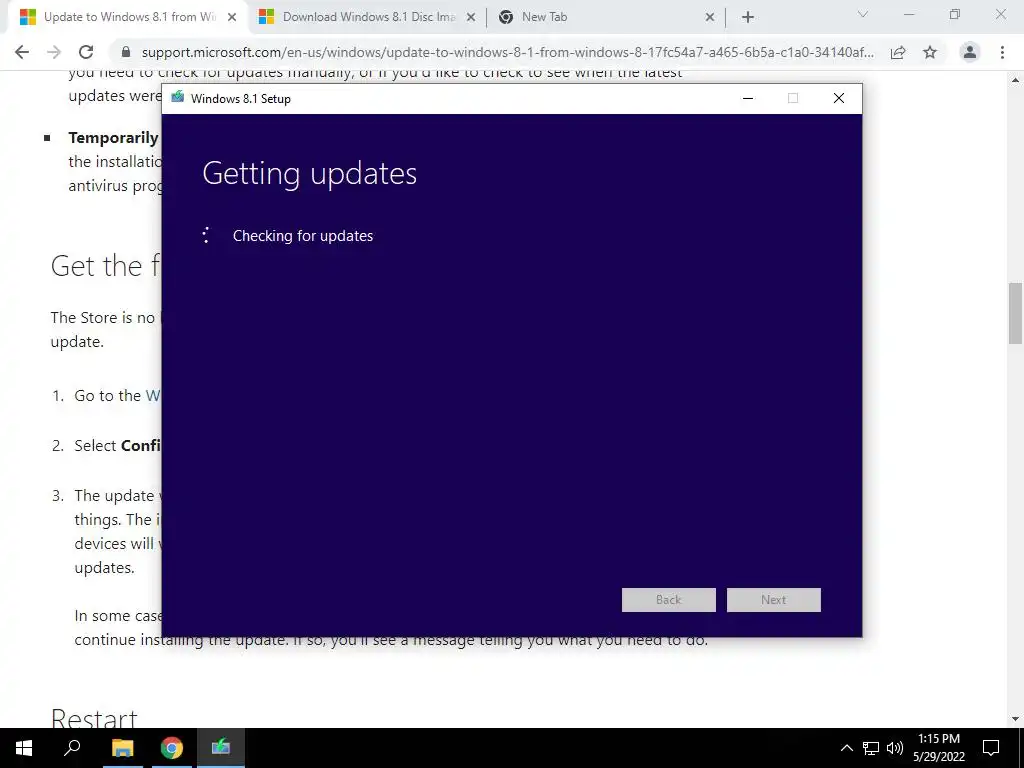Image resolution: width=1024 pixels, height=768 pixels.
Task: Click the 'Checking for updates' text
Action: coord(303,236)
